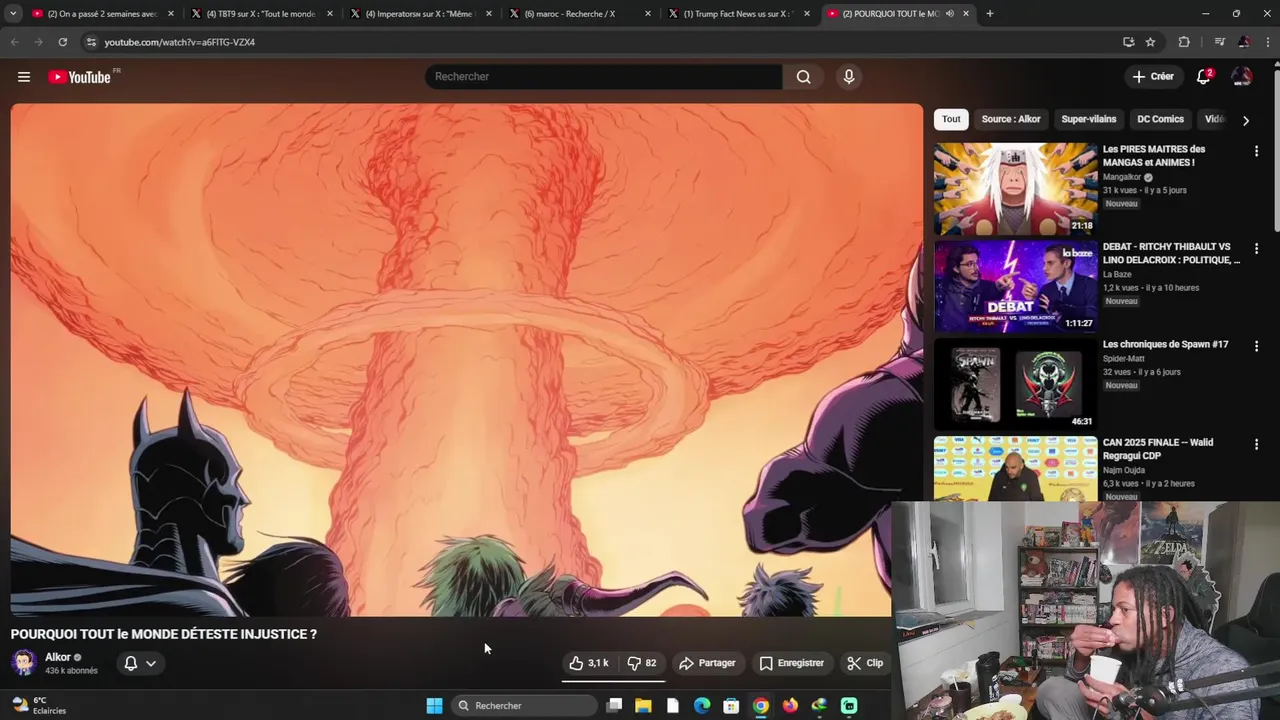
Task: Open the Alkor channel avatar
Action: 24,662
